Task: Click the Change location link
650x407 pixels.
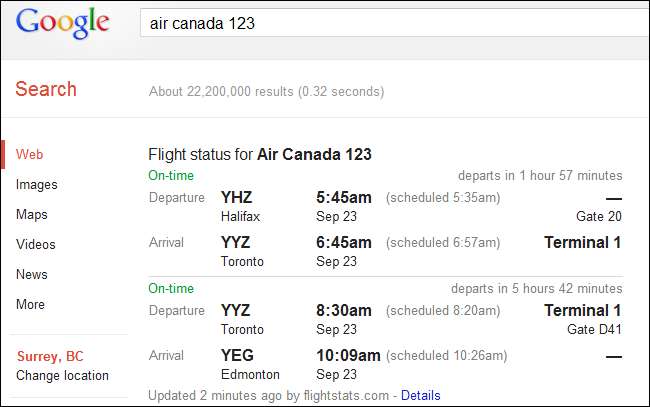Action: pyautogui.click(x=62, y=376)
